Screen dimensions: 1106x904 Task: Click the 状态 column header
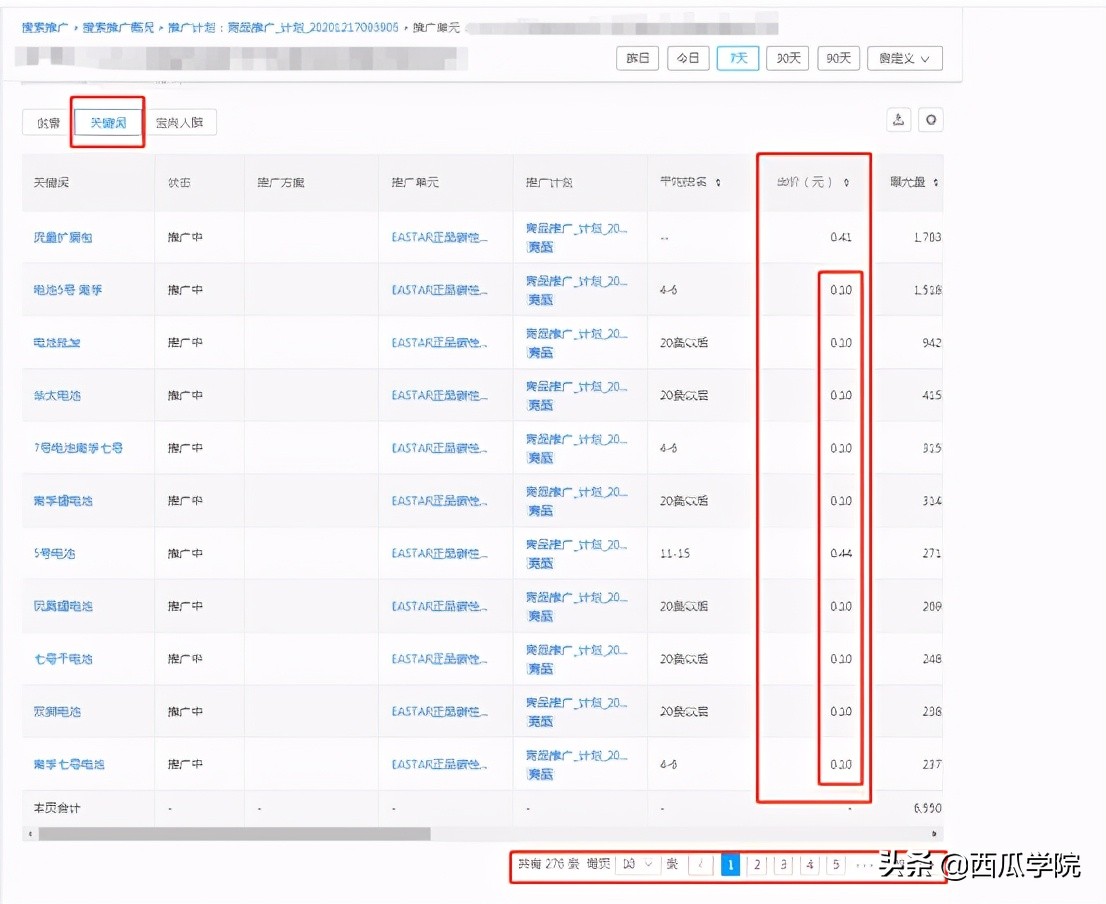(179, 183)
